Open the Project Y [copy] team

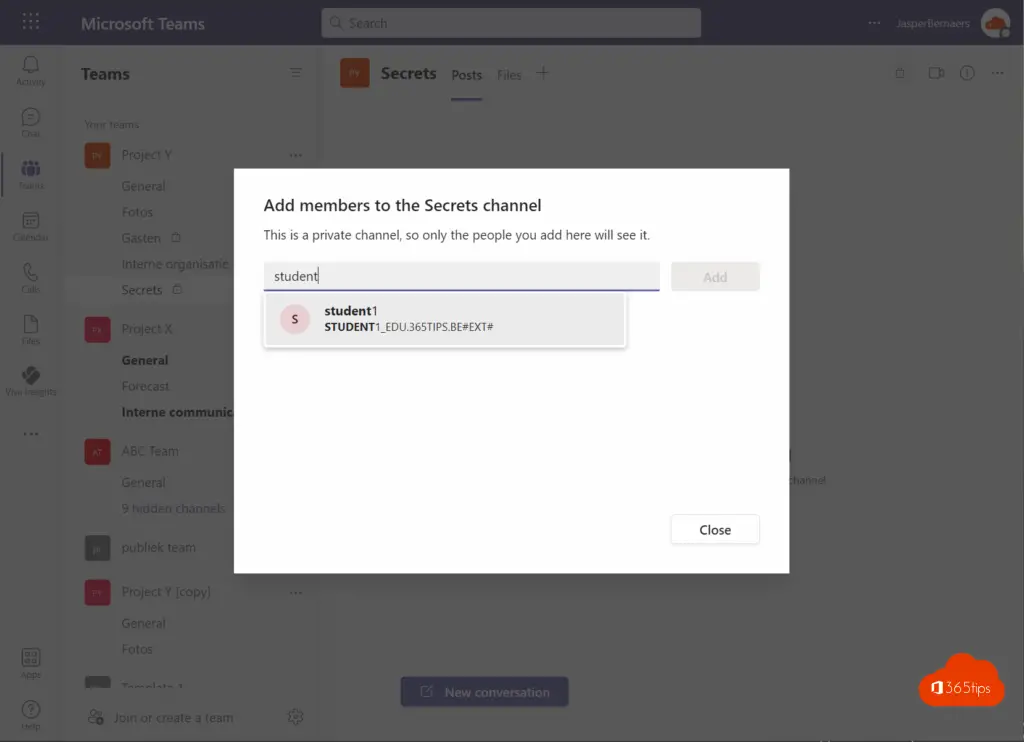click(x=166, y=592)
